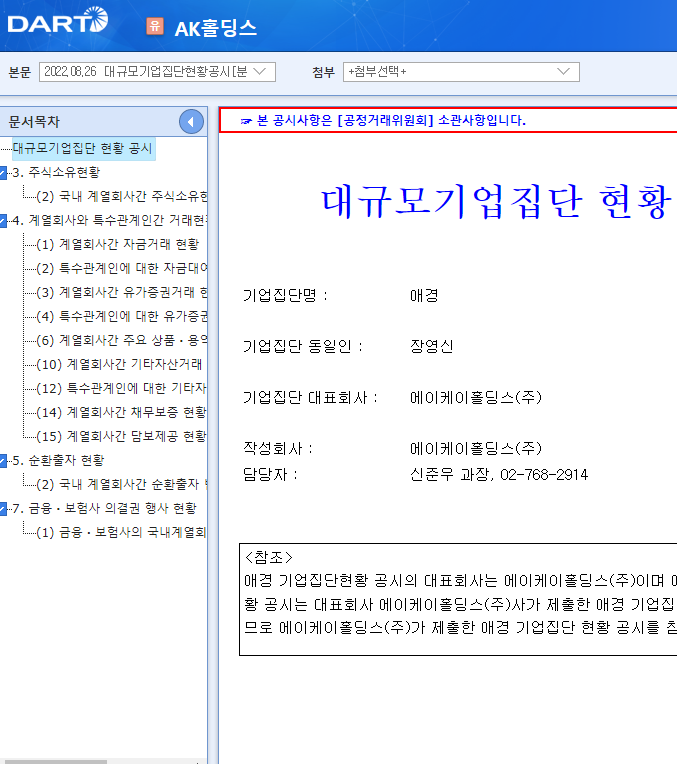Open the 첨부 attachment dropdown
Image resolution: width=677 pixels, height=764 pixels.
pyautogui.click(x=461, y=72)
